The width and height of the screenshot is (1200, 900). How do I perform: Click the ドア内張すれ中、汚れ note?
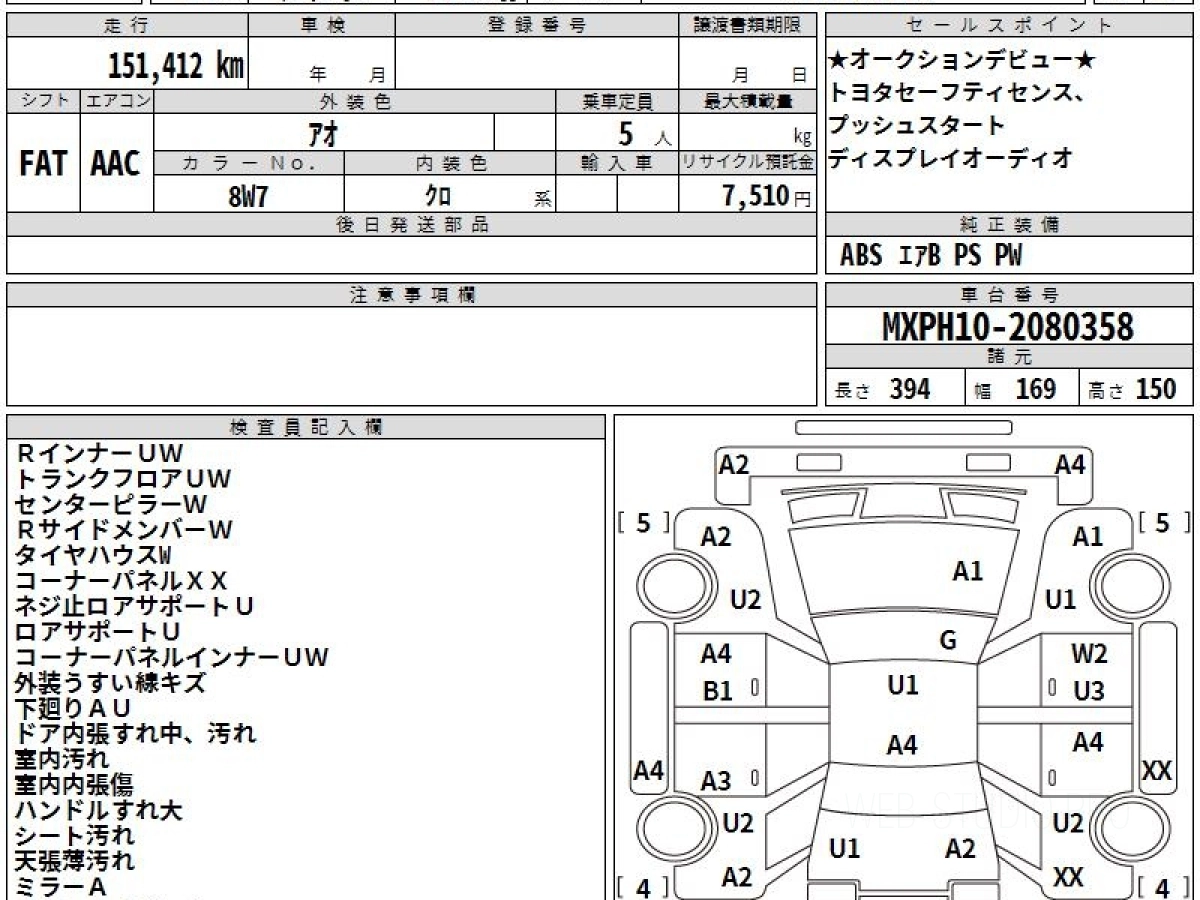click(135, 734)
